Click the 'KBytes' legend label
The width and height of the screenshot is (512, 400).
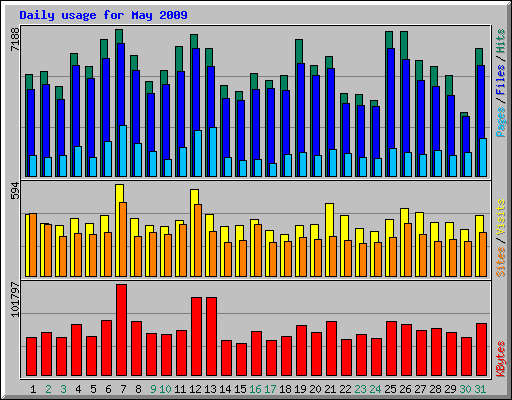tap(501, 359)
